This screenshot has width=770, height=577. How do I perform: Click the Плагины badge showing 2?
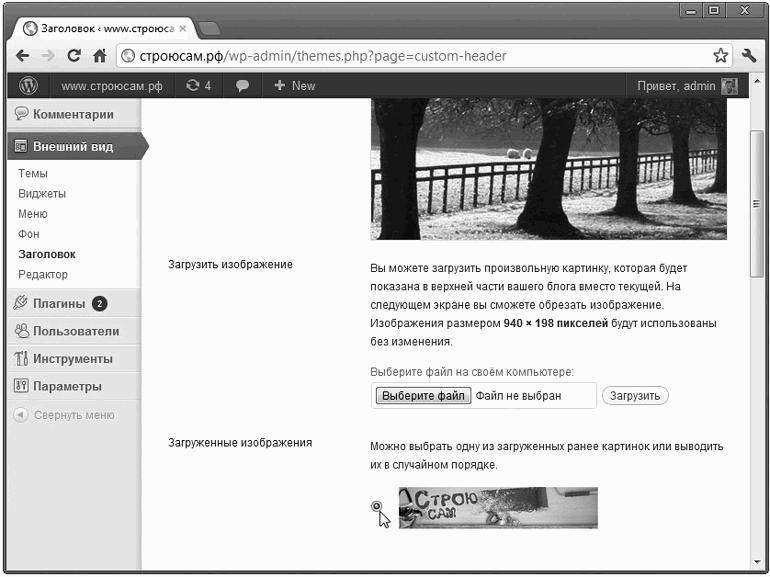(99, 303)
